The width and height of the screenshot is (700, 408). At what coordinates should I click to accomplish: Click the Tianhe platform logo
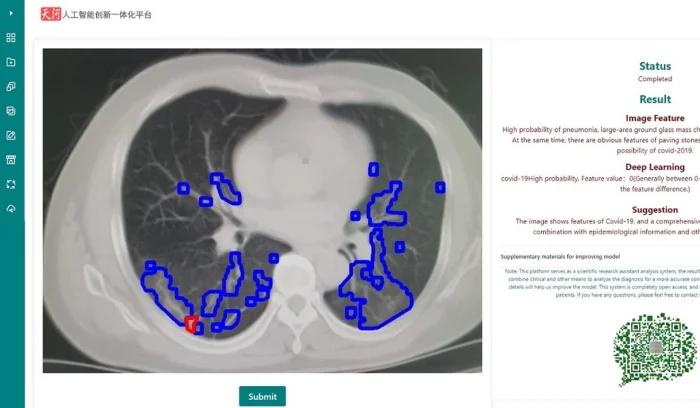pyautogui.click(x=50, y=15)
